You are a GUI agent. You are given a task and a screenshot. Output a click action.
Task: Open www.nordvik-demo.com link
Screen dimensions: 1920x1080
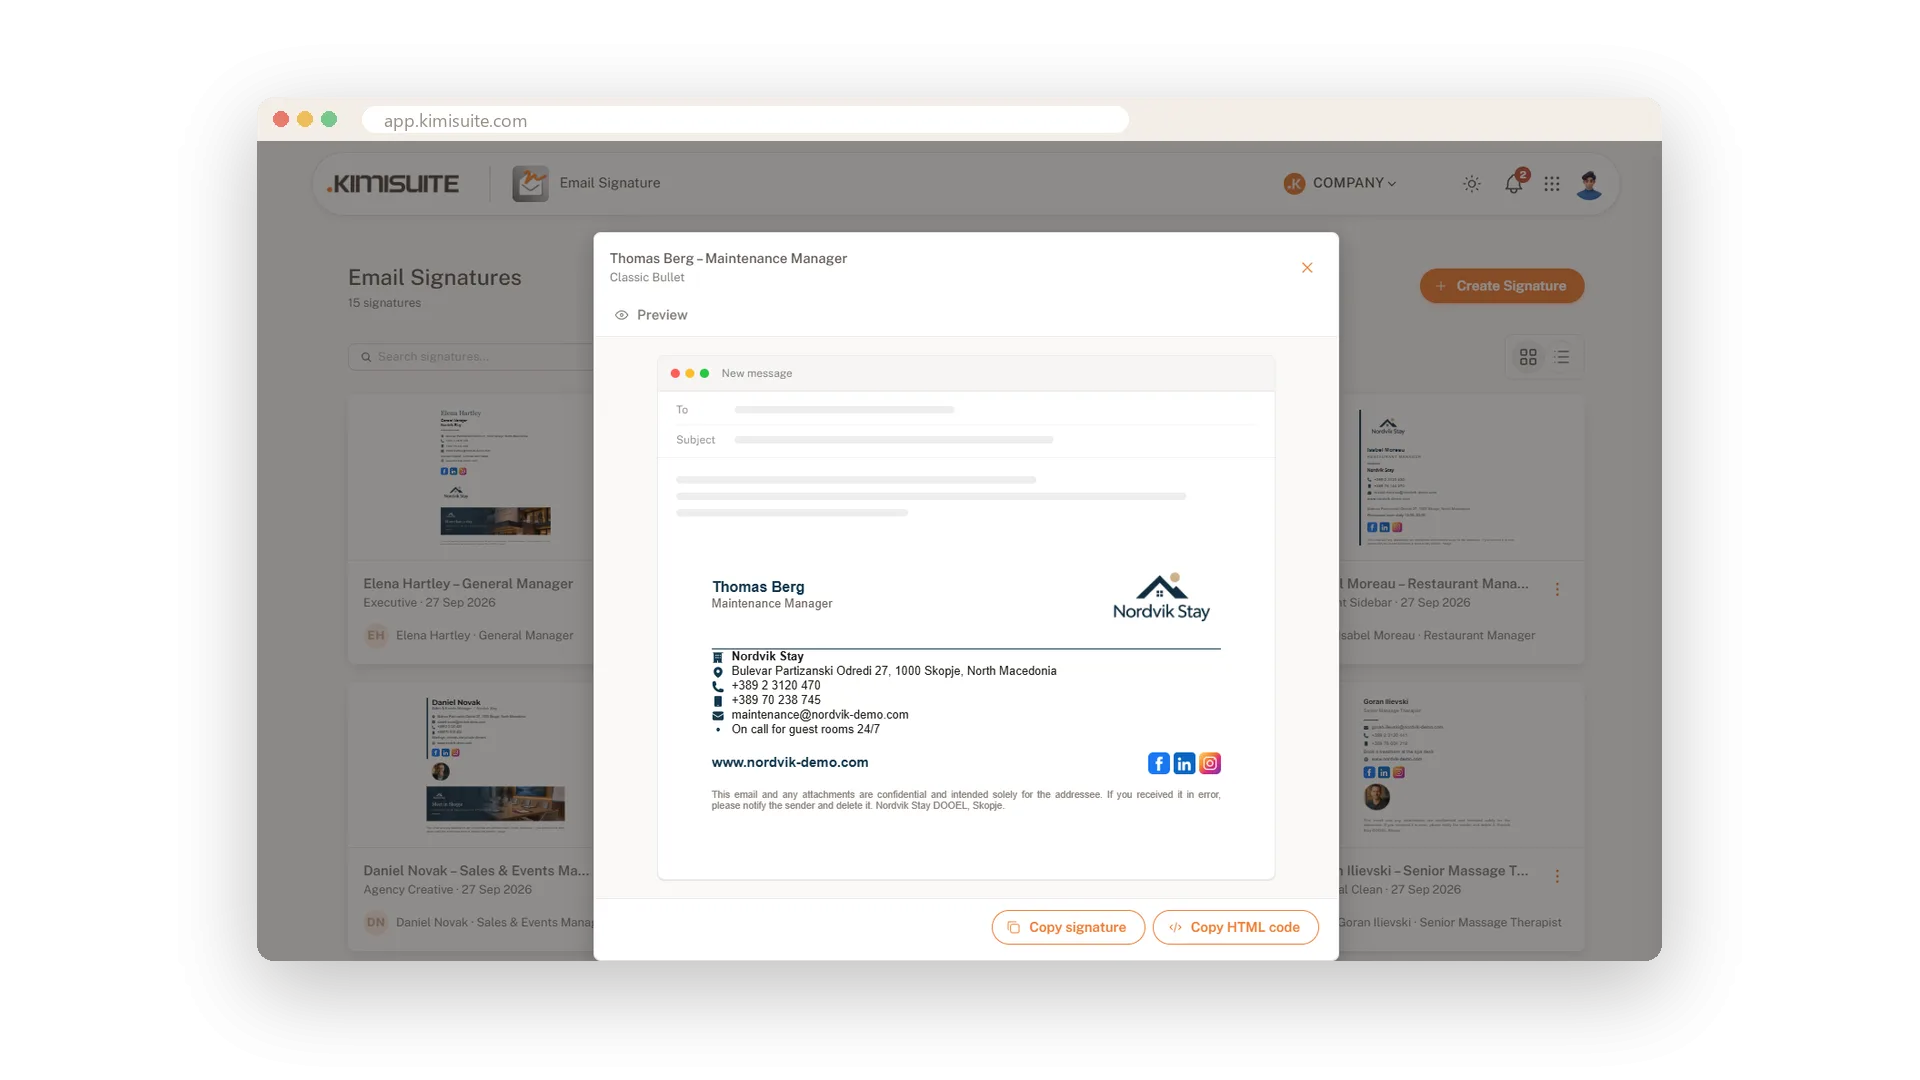click(x=790, y=762)
